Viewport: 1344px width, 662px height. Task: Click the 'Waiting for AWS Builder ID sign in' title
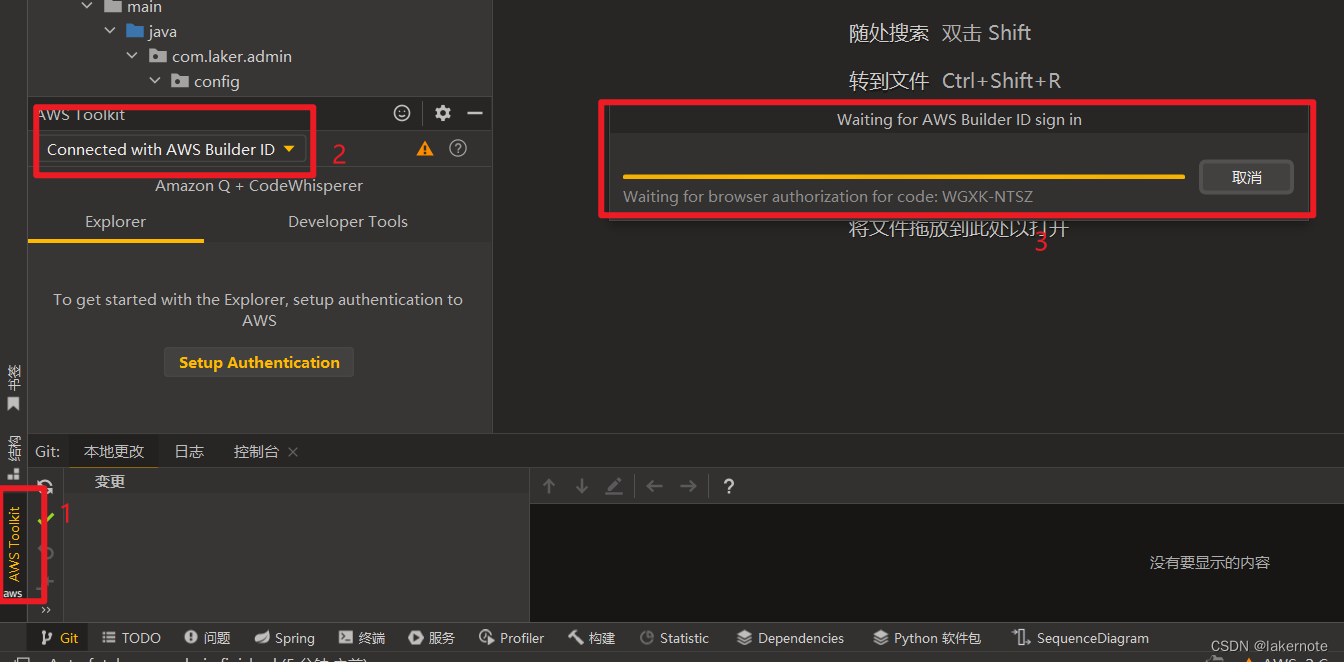tap(959, 120)
